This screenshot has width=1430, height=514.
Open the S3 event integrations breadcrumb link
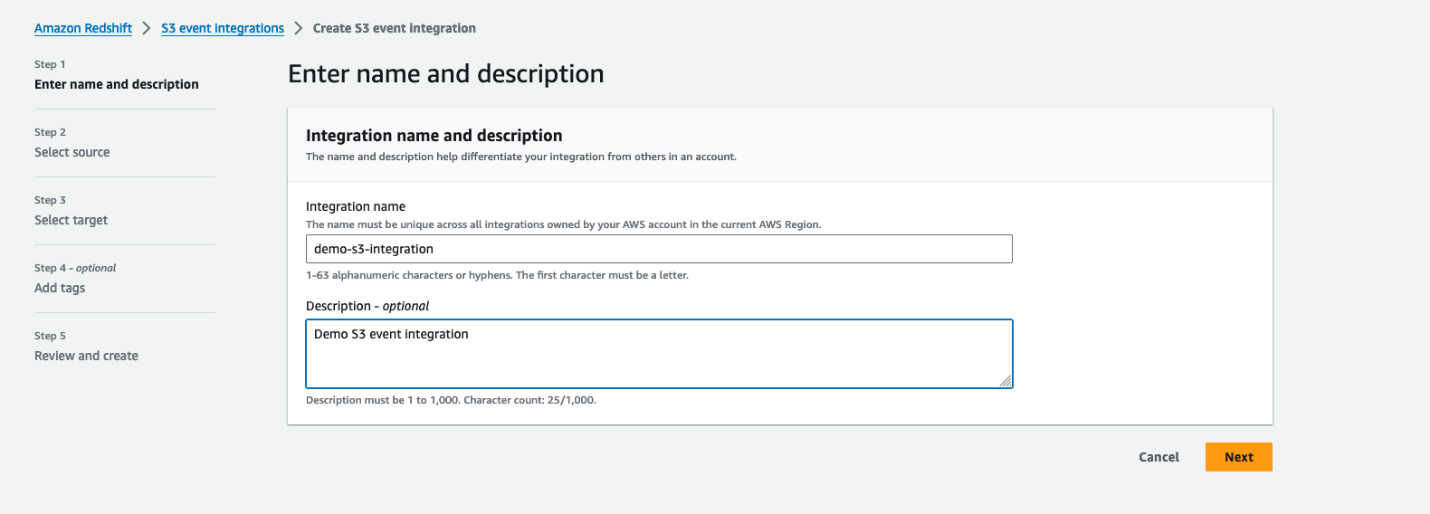[222, 28]
